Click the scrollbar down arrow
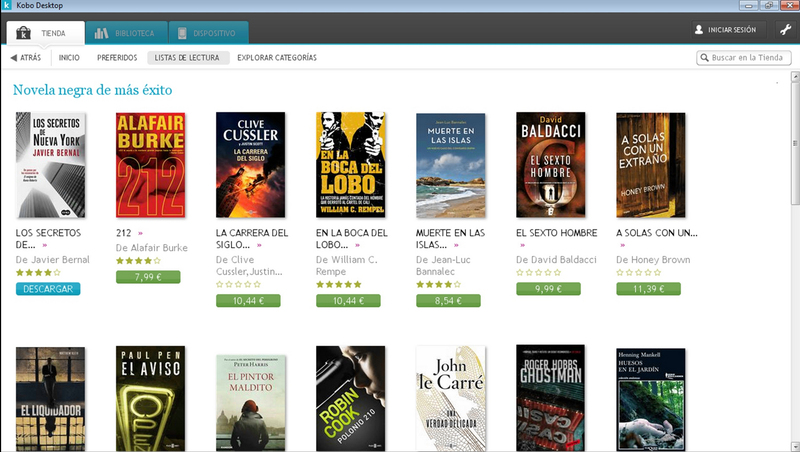This screenshot has width=800, height=452. pos(795,447)
